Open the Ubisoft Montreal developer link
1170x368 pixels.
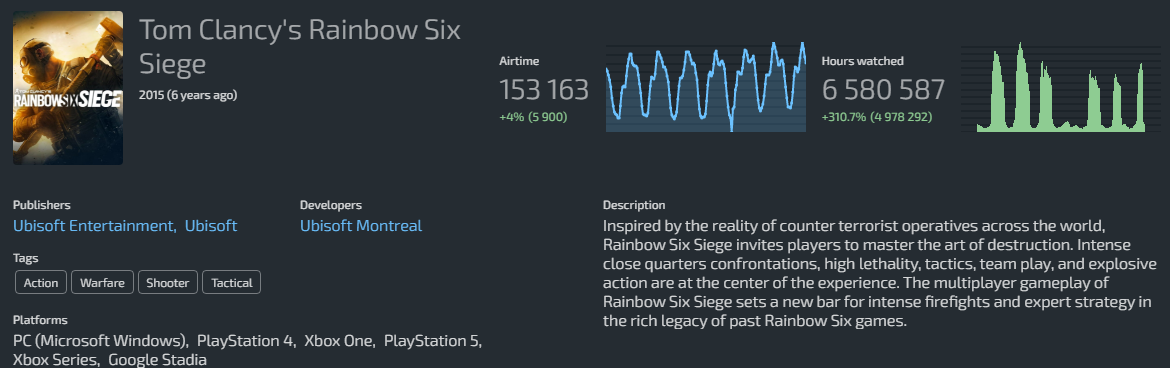point(360,225)
